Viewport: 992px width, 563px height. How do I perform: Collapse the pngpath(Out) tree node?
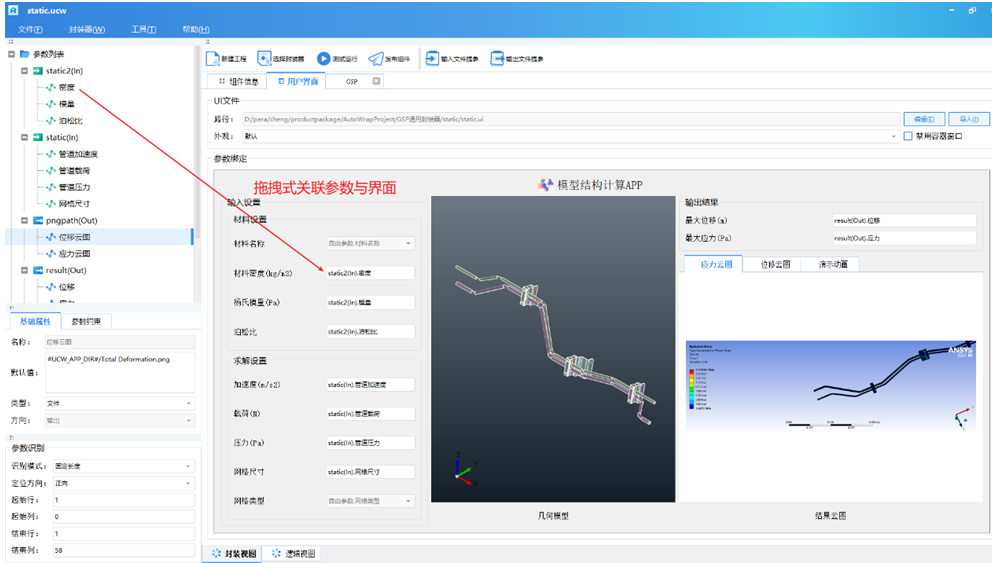(x=25, y=220)
